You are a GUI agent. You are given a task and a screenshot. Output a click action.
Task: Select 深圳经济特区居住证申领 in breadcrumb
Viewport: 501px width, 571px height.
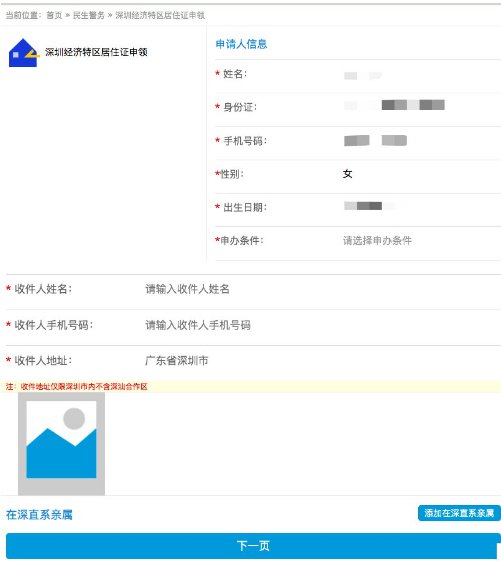pyautogui.click(x=160, y=15)
